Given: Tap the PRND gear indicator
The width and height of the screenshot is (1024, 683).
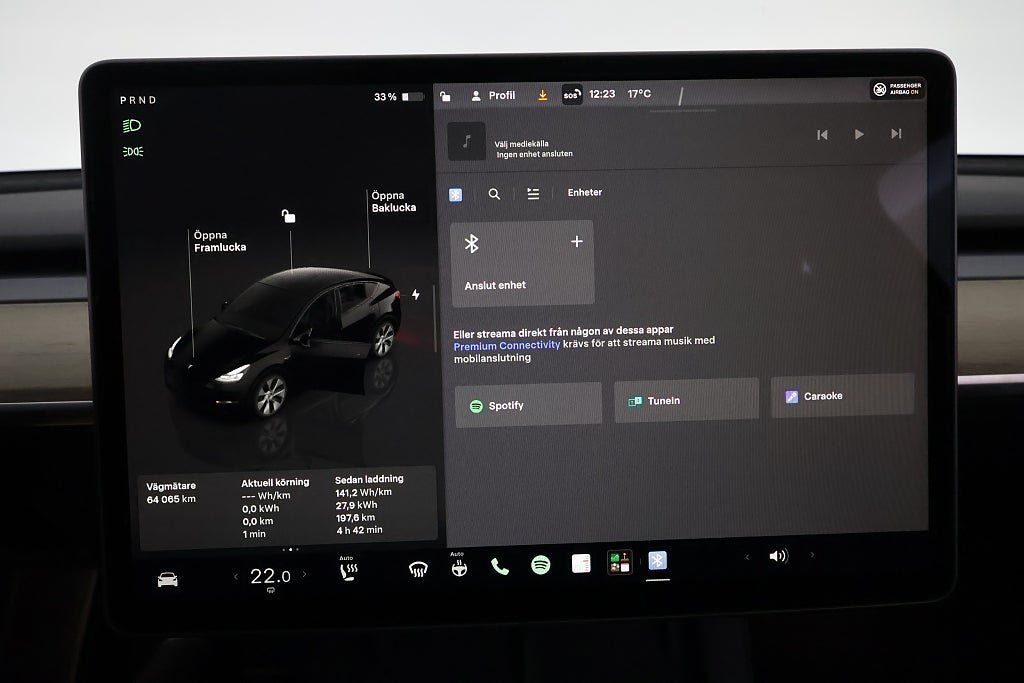Looking at the screenshot, I should 138,100.
